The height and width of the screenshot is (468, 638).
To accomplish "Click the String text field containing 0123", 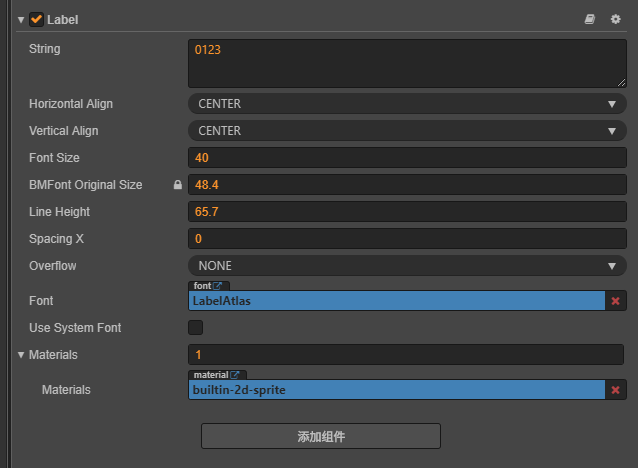I will [x=407, y=63].
